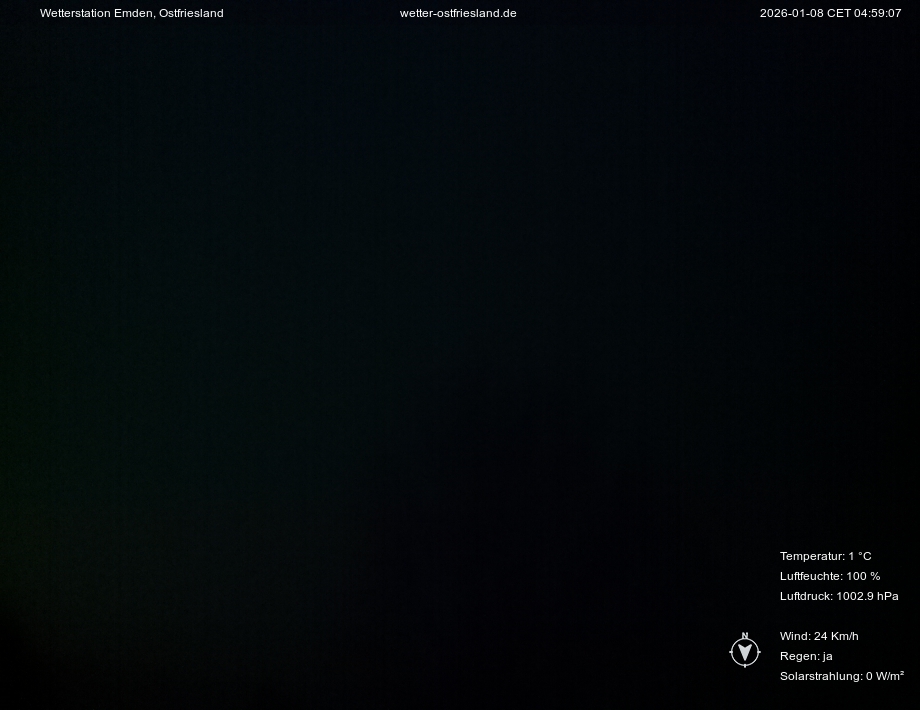Select the 'ja' rain status value
920x710 pixels.
827,656
